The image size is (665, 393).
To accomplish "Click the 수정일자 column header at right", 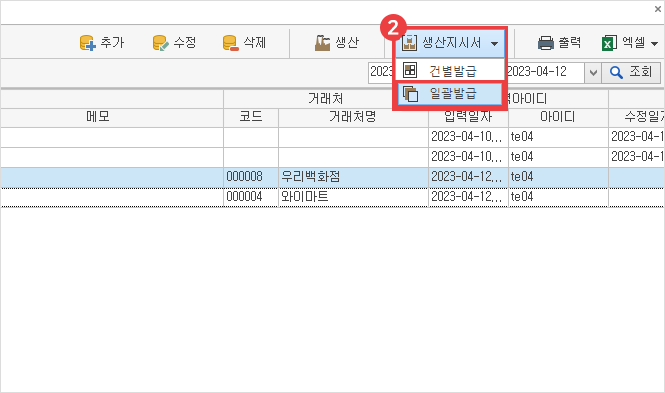I will [x=637, y=117].
